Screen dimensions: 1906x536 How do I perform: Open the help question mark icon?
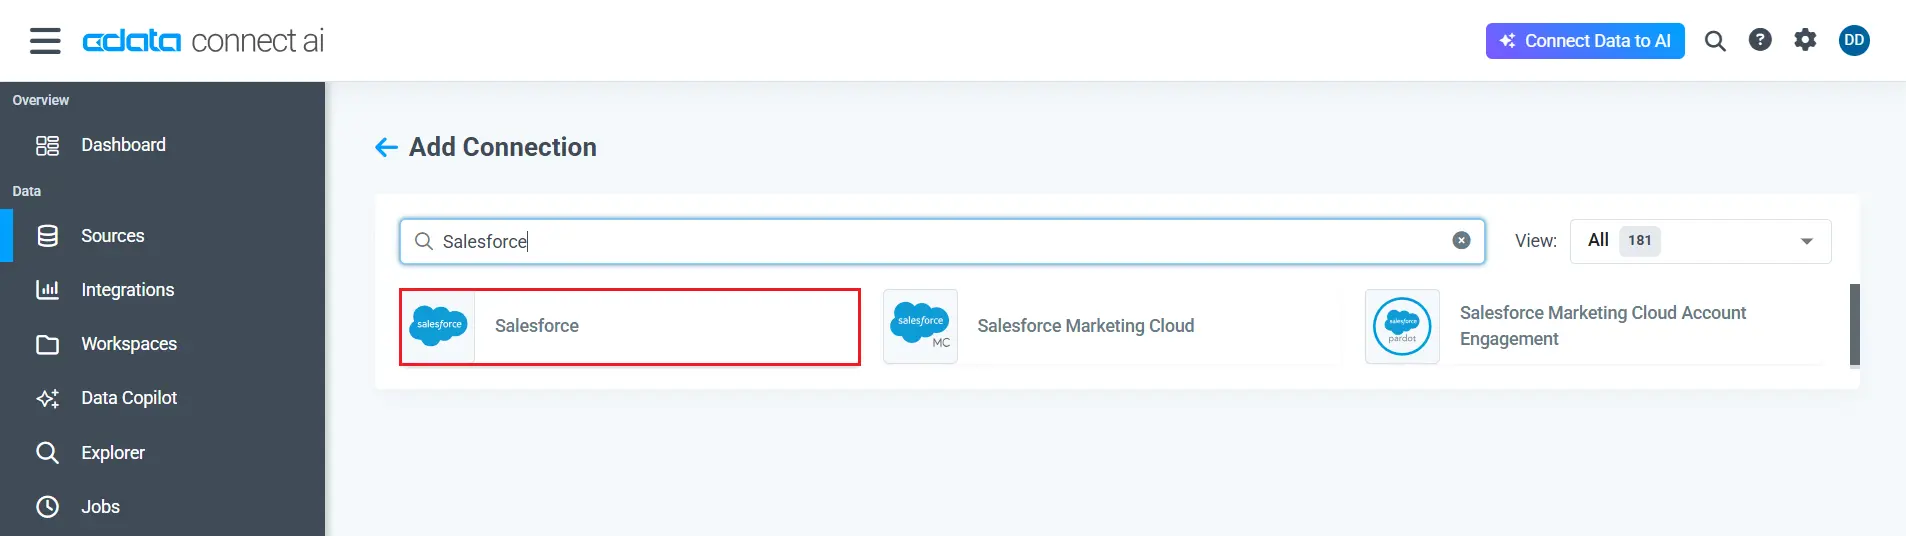(x=1760, y=40)
